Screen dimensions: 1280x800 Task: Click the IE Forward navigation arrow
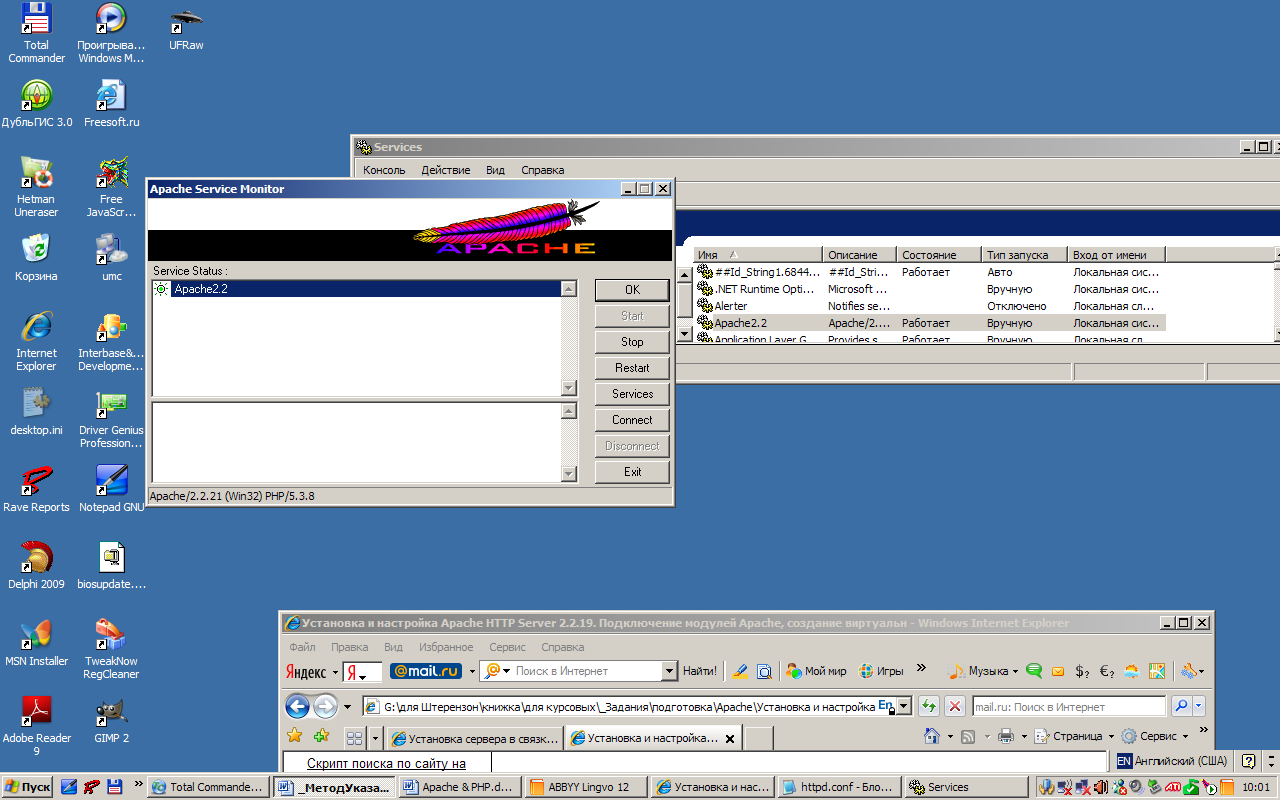click(x=326, y=706)
